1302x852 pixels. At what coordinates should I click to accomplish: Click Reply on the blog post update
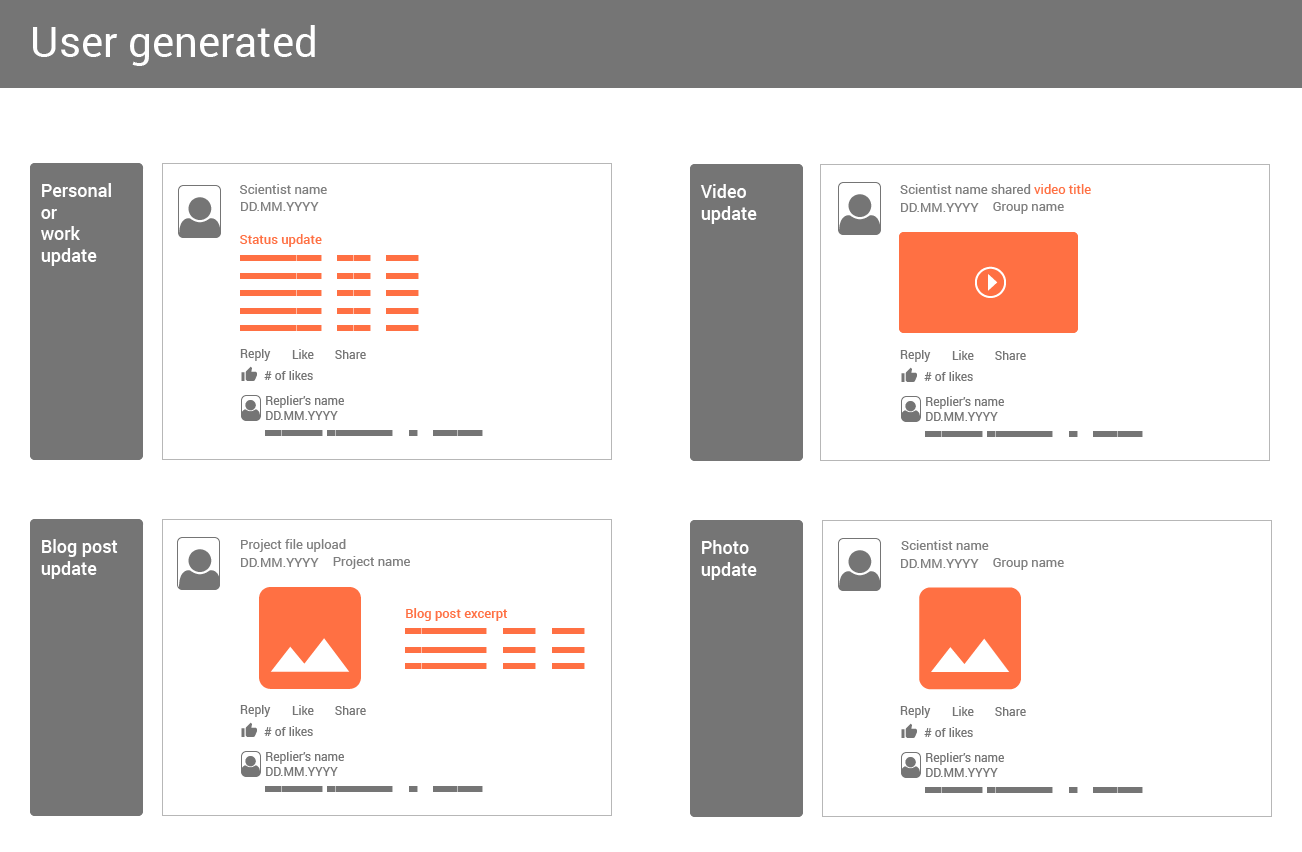[255, 710]
